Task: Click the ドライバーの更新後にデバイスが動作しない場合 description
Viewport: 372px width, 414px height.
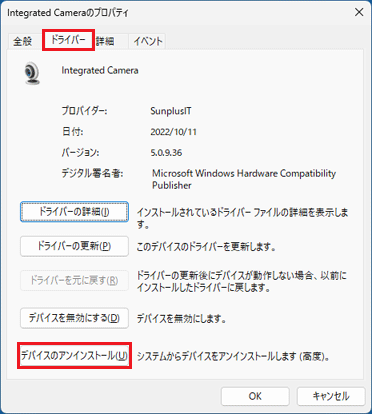Action: 242,281
